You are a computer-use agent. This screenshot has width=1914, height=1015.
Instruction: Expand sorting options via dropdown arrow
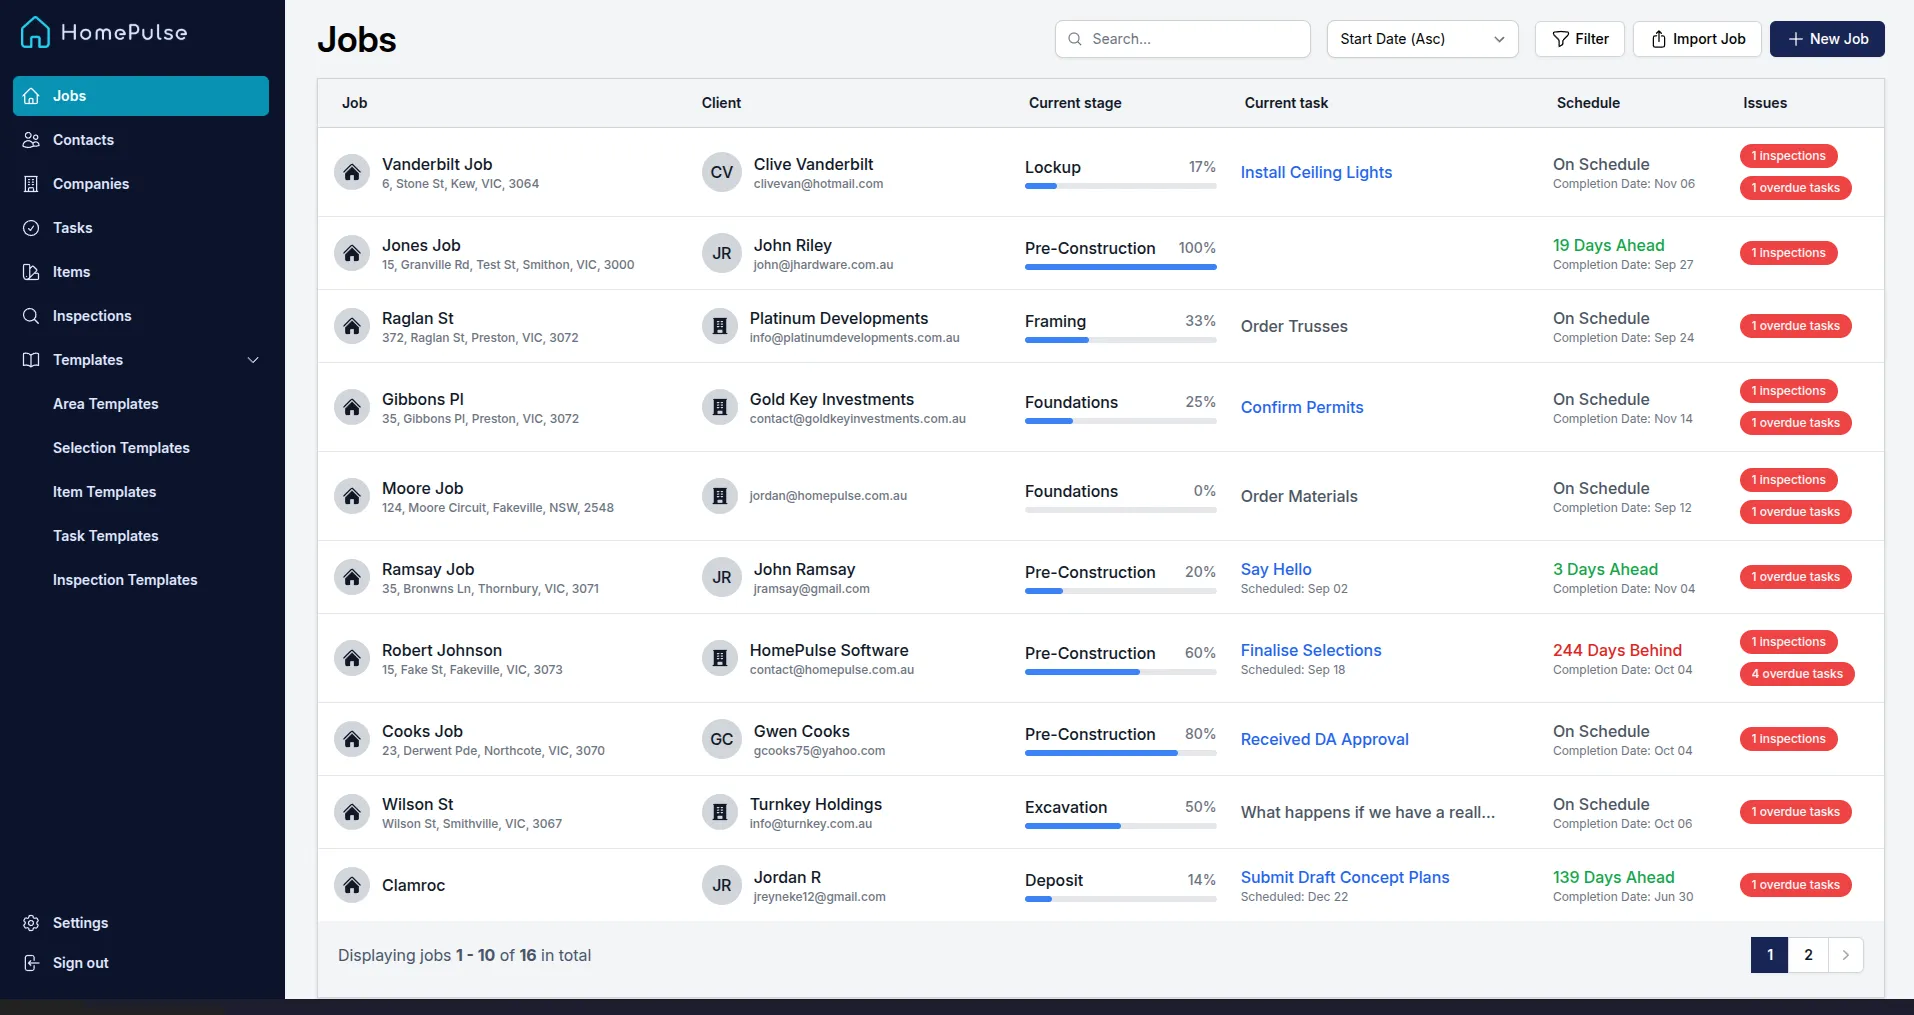(1499, 39)
